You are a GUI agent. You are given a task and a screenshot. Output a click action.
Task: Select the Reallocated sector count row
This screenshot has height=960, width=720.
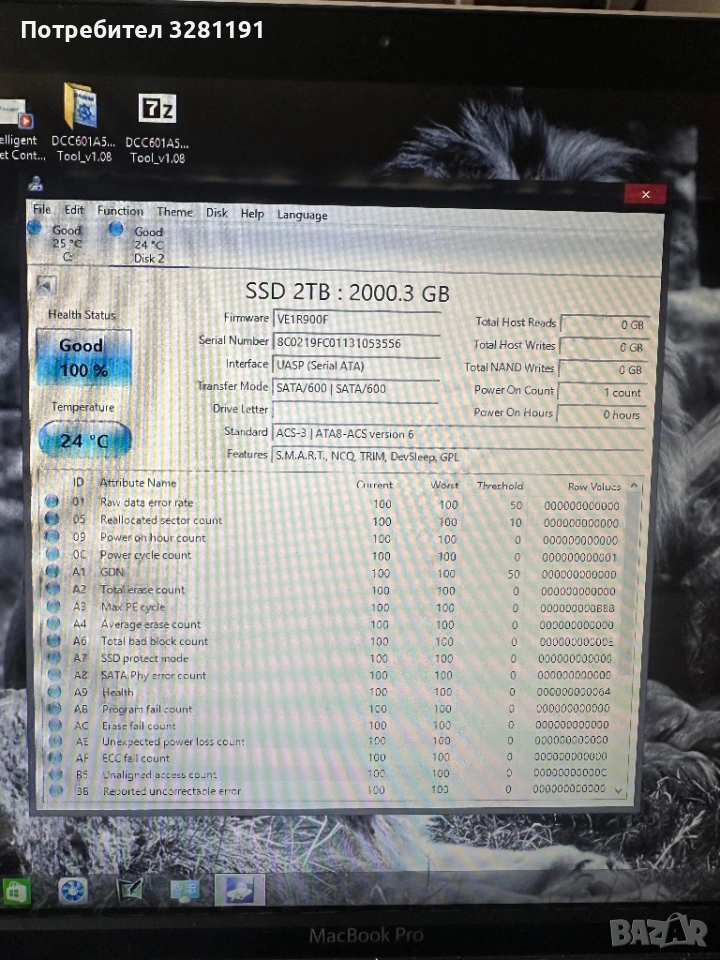(161, 520)
